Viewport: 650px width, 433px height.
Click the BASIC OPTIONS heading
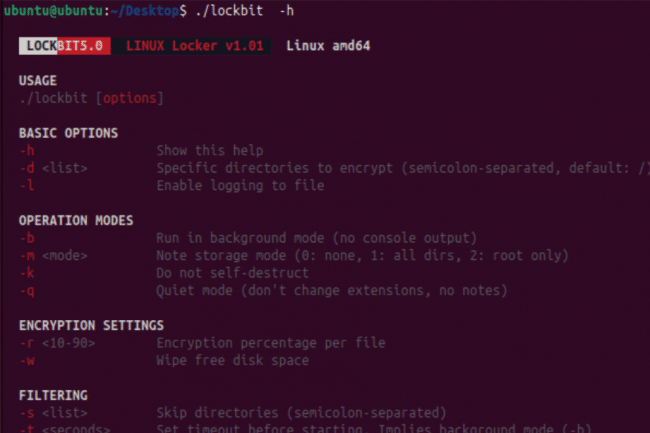point(68,133)
